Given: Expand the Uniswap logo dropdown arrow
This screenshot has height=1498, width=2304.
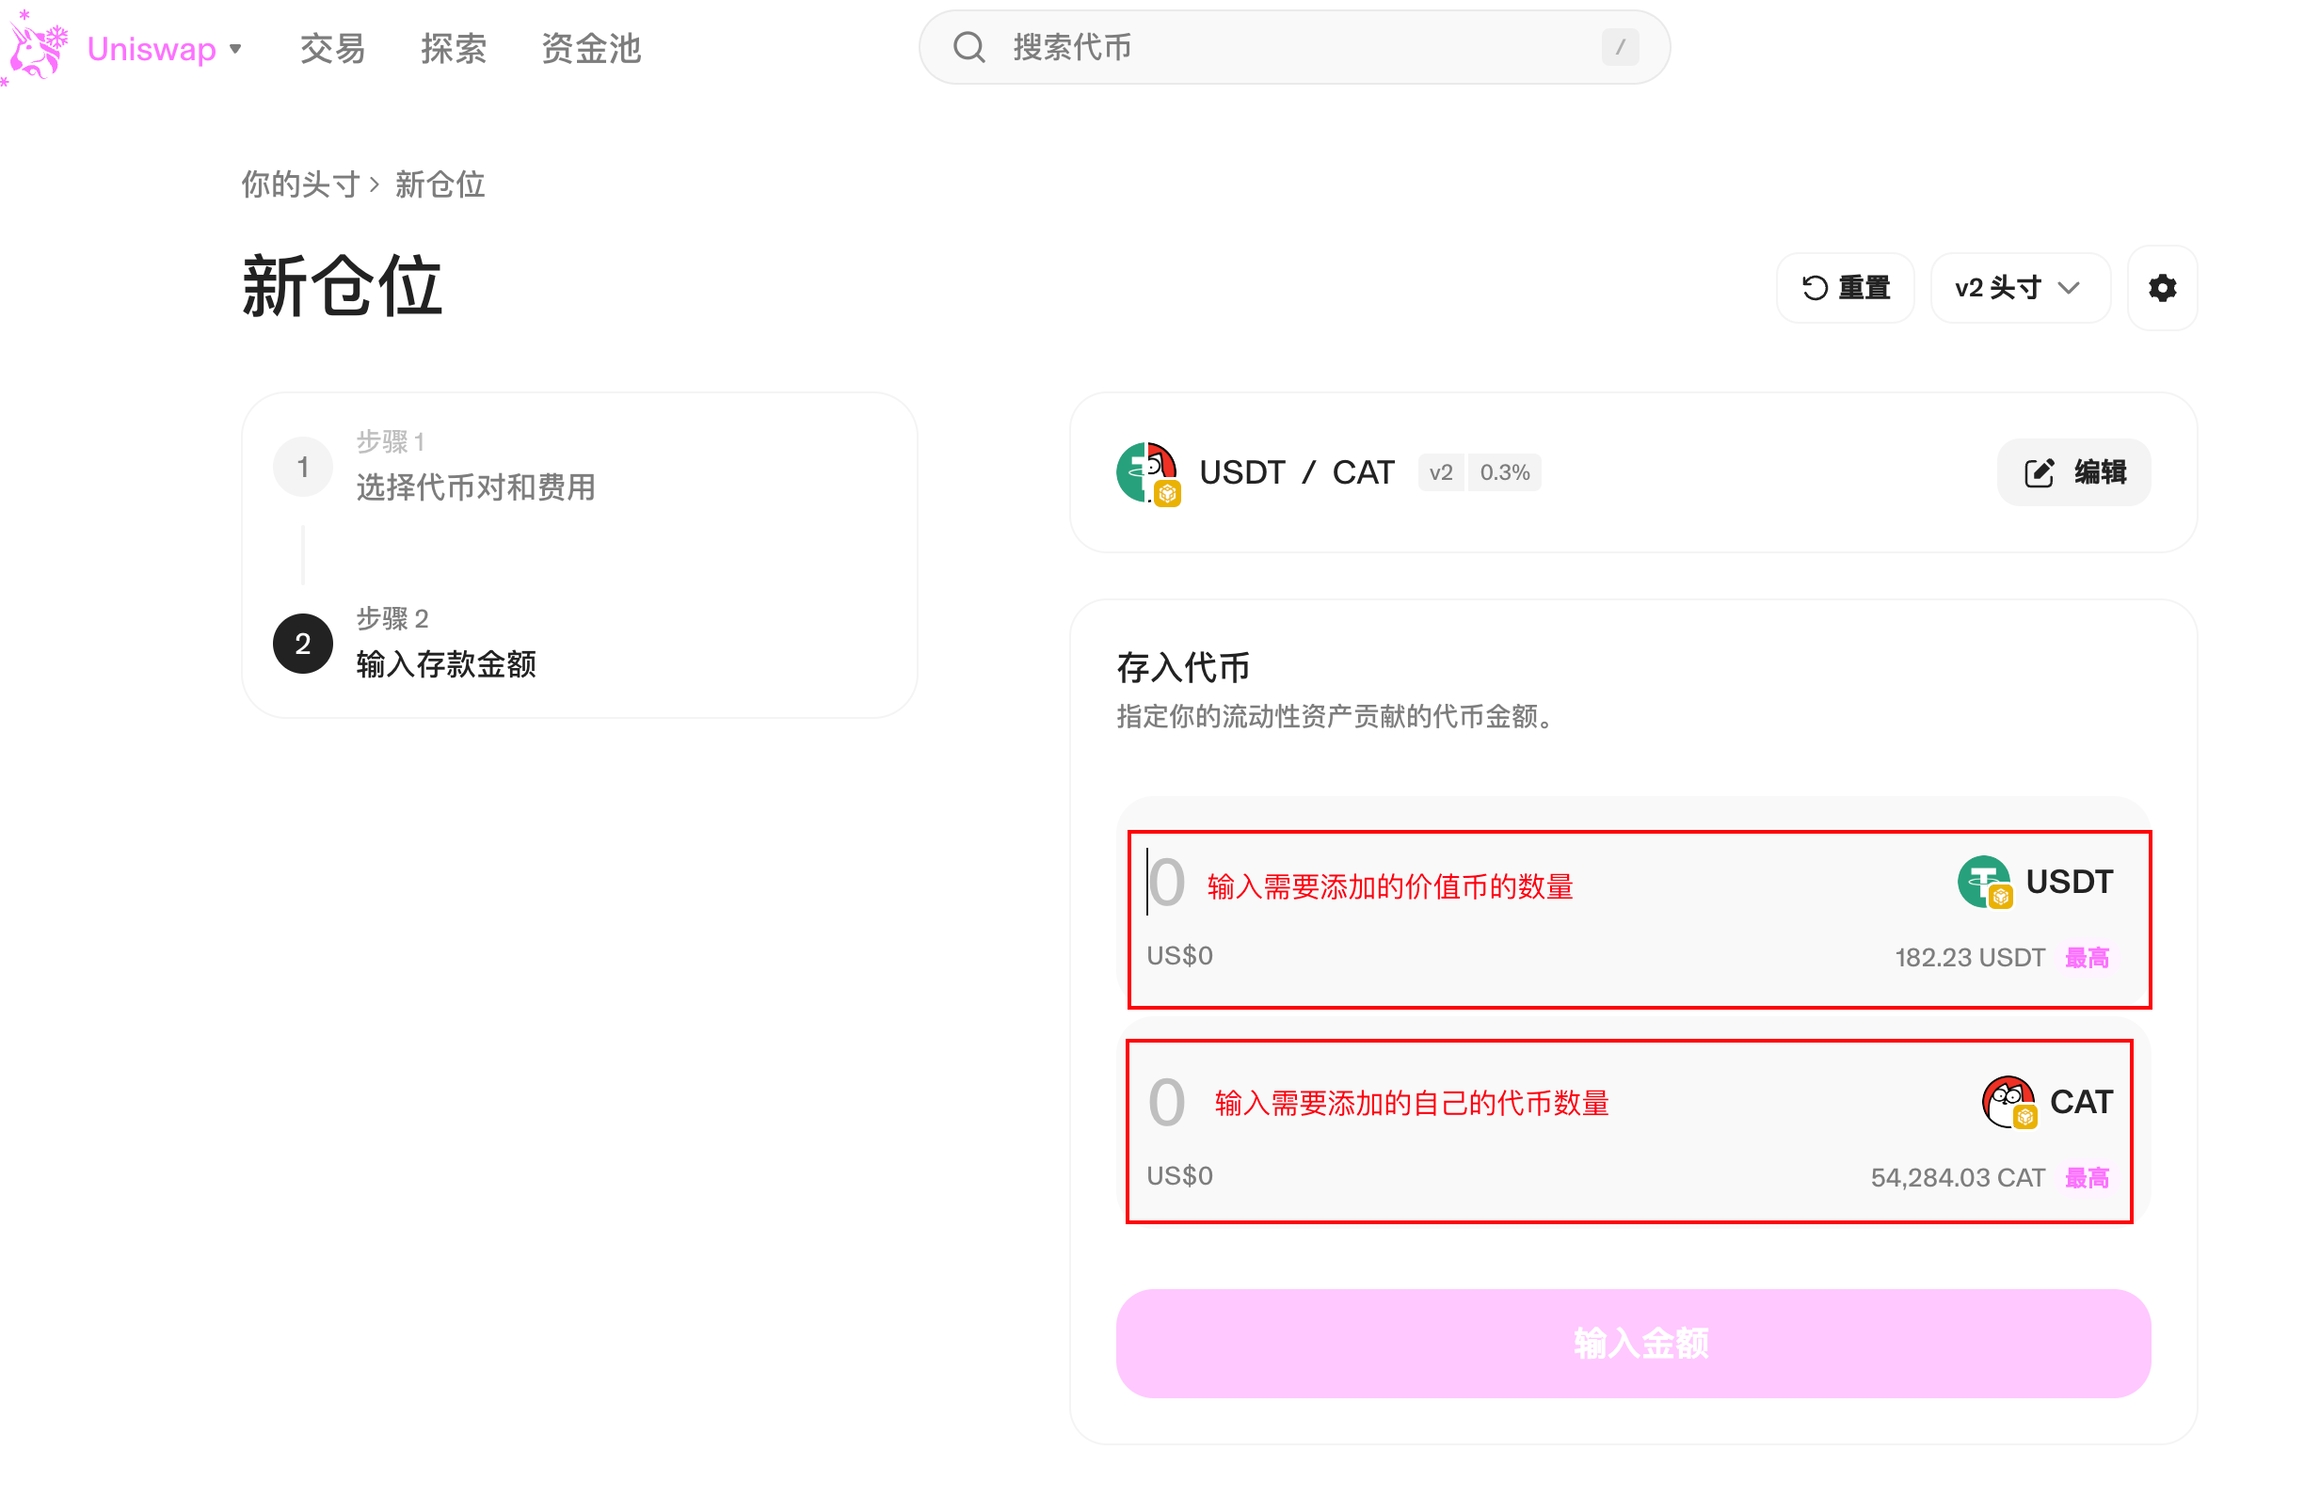Looking at the screenshot, I should 236,48.
